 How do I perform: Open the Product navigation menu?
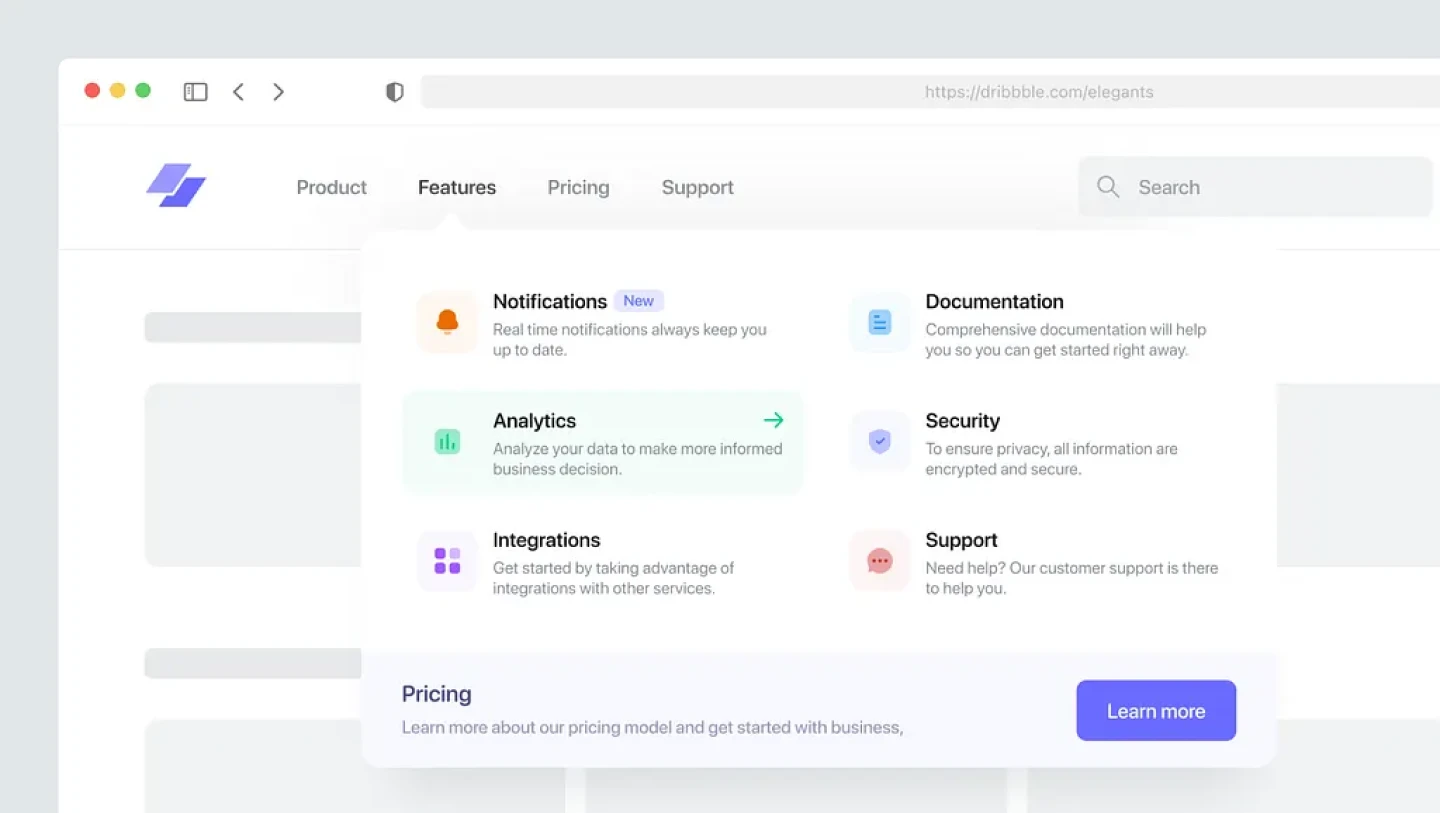[331, 187]
